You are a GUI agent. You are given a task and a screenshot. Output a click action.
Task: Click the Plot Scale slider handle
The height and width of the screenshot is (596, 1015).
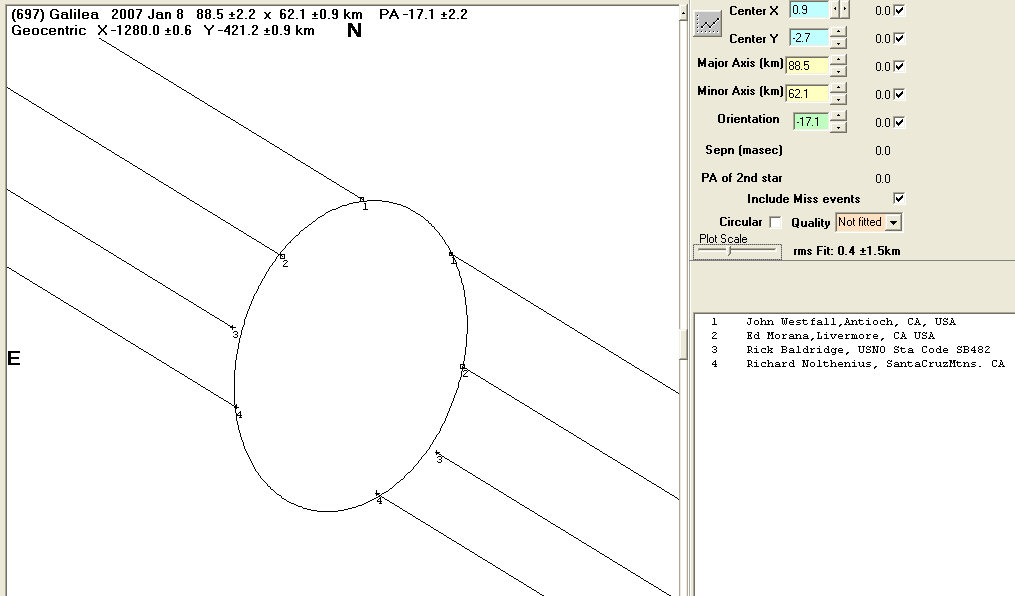(730, 250)
